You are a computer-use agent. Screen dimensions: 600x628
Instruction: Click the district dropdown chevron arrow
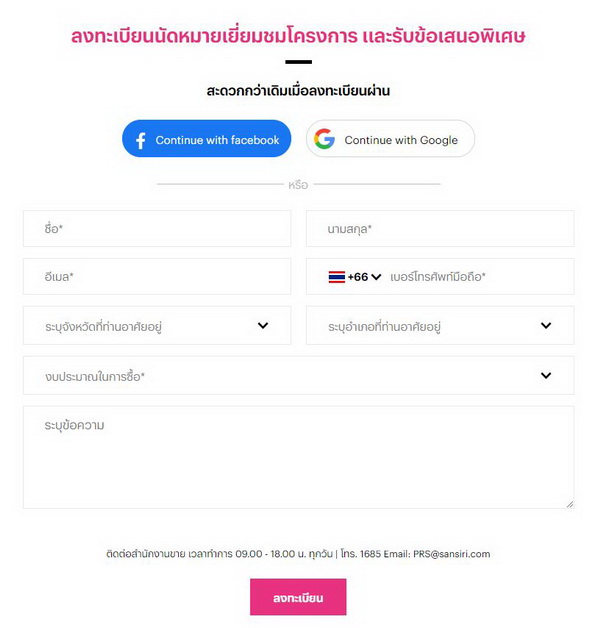[x=546, y=326]
